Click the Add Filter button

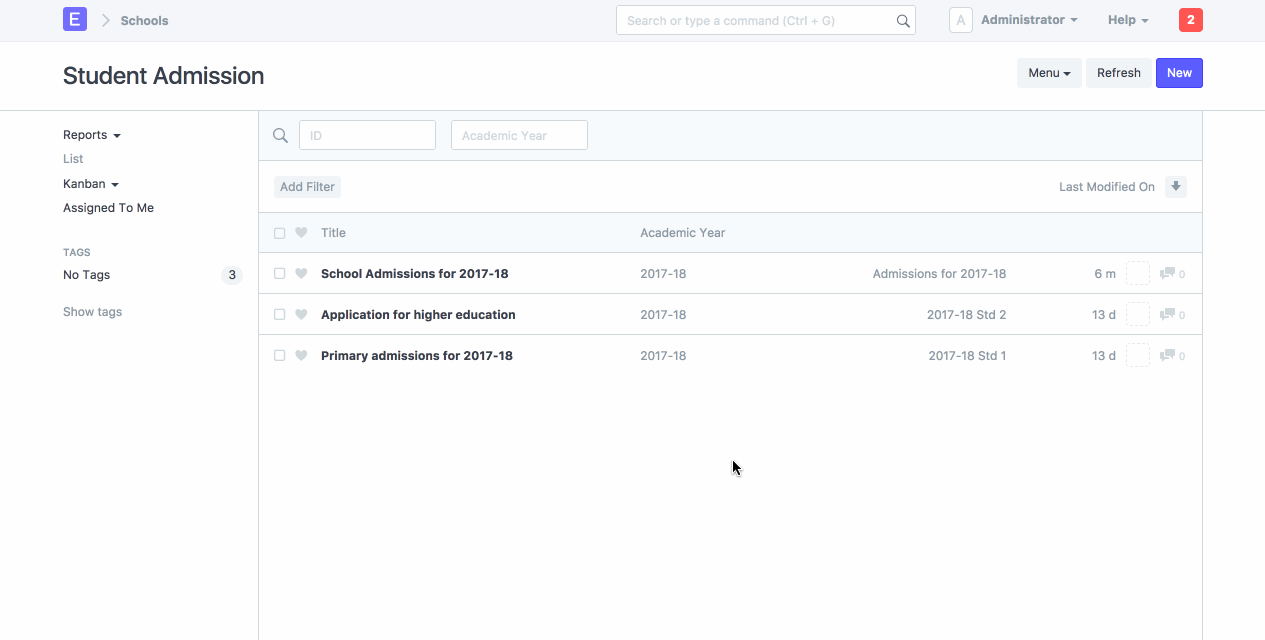point(307,187)
